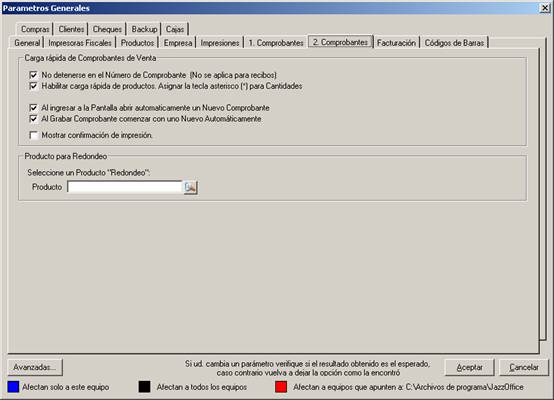The height and width of the screenshot is (400, 554).
Task: Click the Cancelar button
Action: pos(524,367)
